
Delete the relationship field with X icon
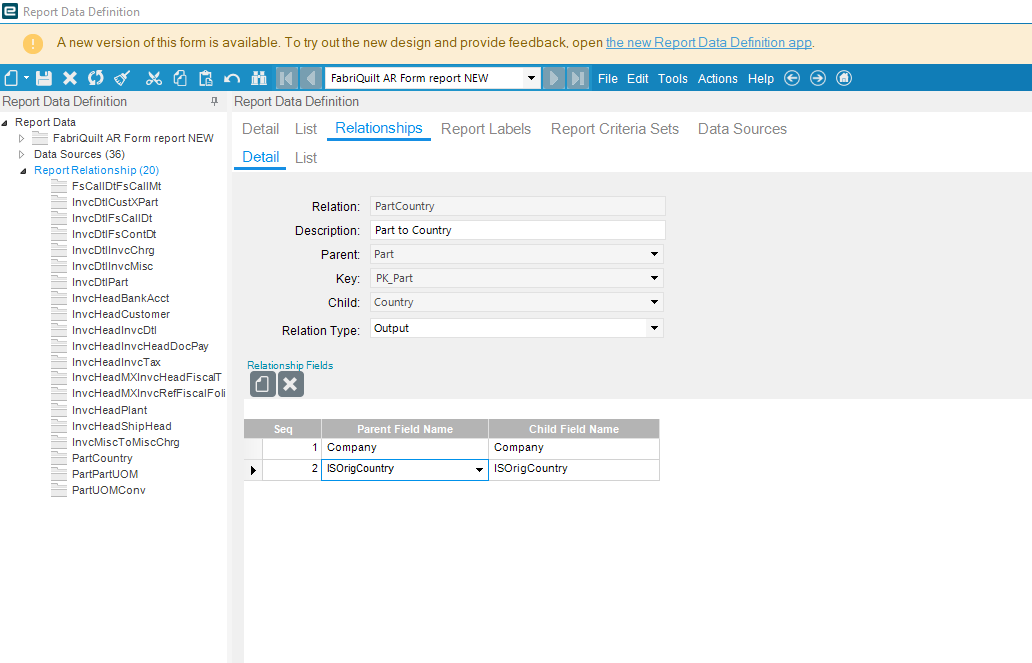click(x=290, y=384)
